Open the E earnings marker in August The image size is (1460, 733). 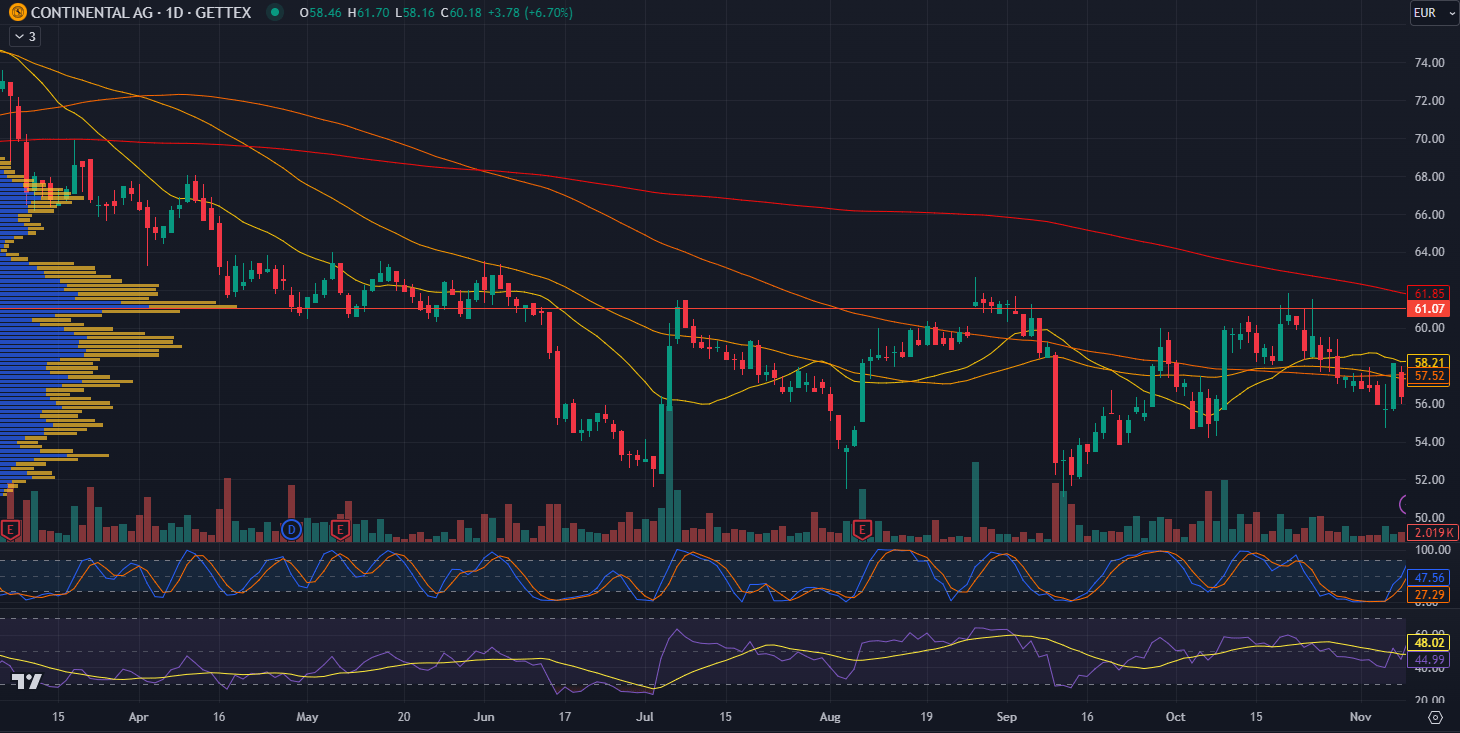point(862,529)
